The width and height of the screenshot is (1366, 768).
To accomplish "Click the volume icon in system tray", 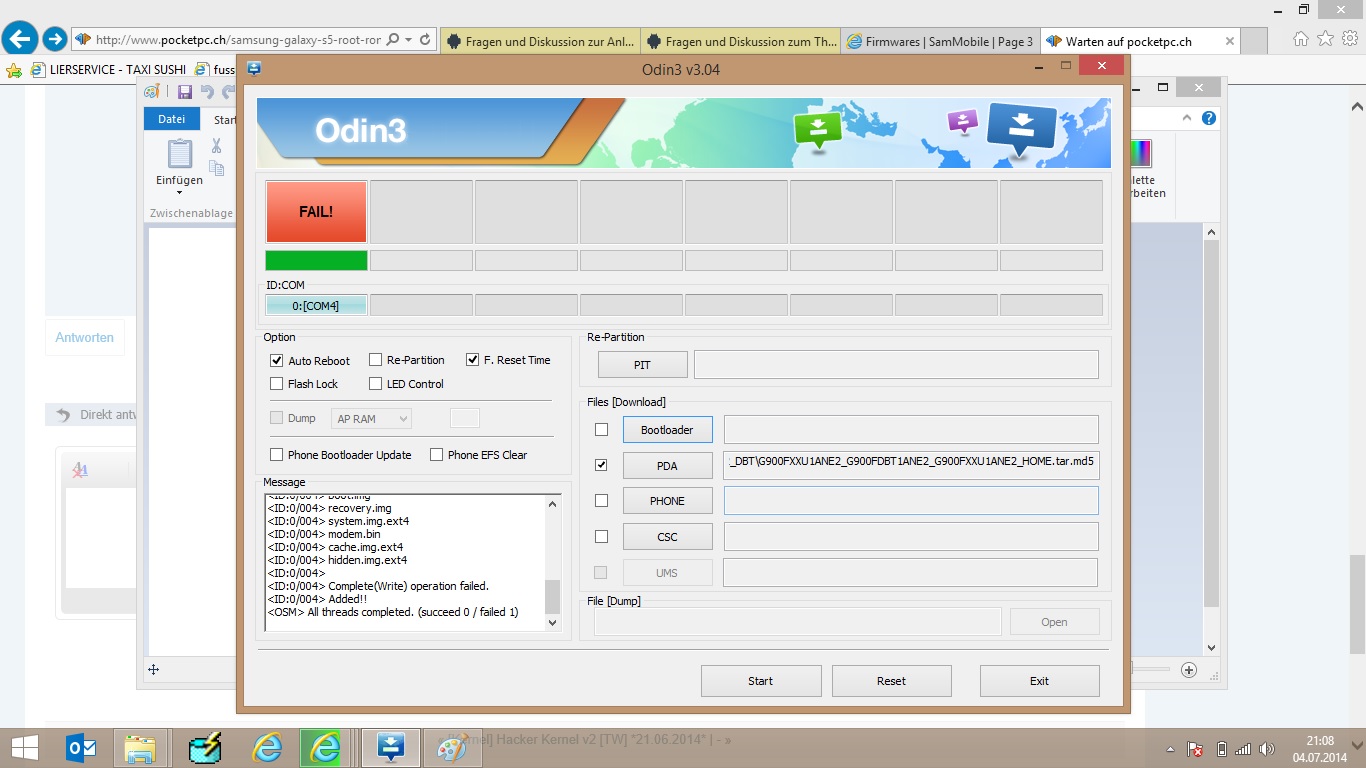I will click(1267, 749).
